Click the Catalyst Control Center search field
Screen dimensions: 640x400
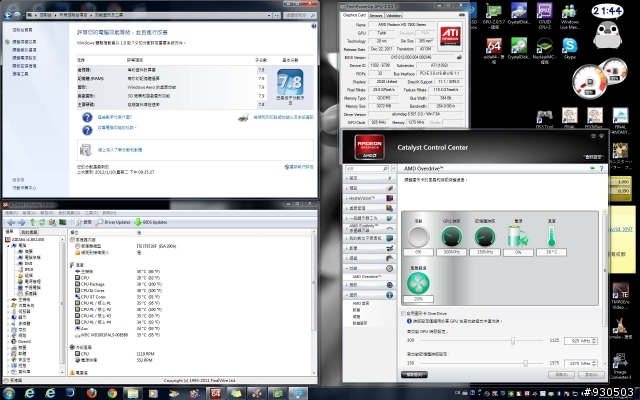coord(367,168)
